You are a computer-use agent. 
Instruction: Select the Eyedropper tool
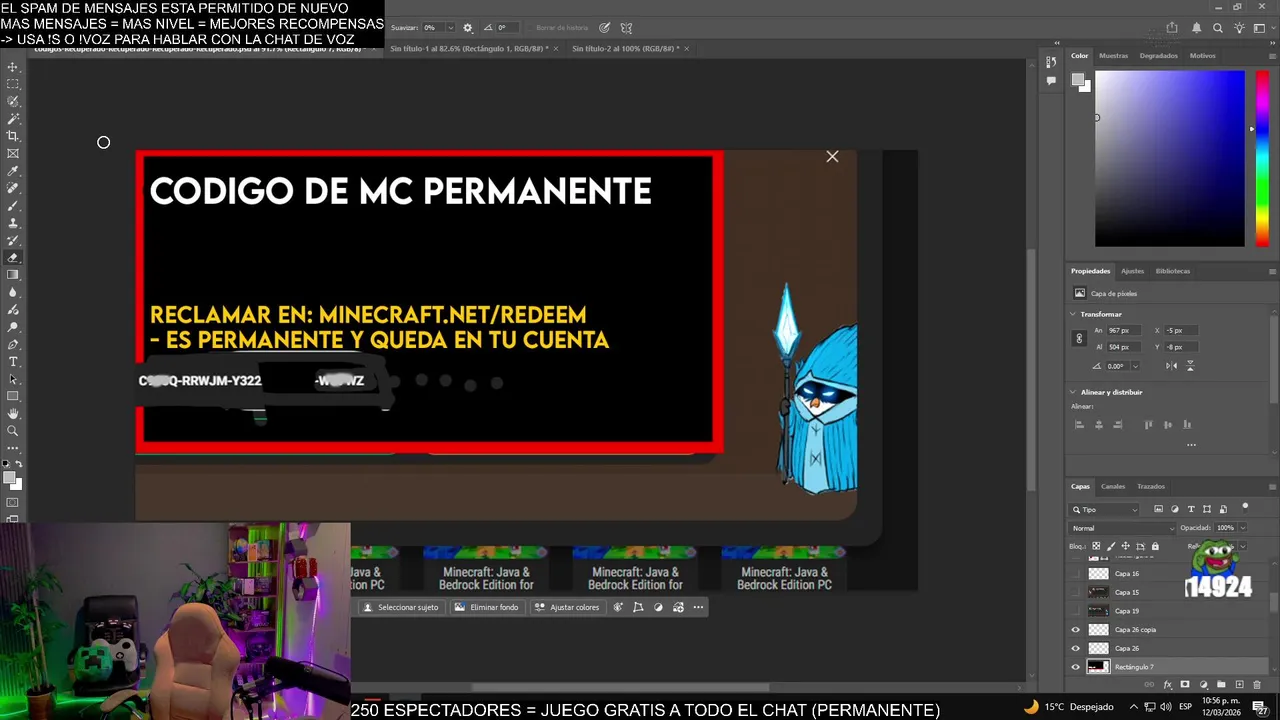click(13, 171)
